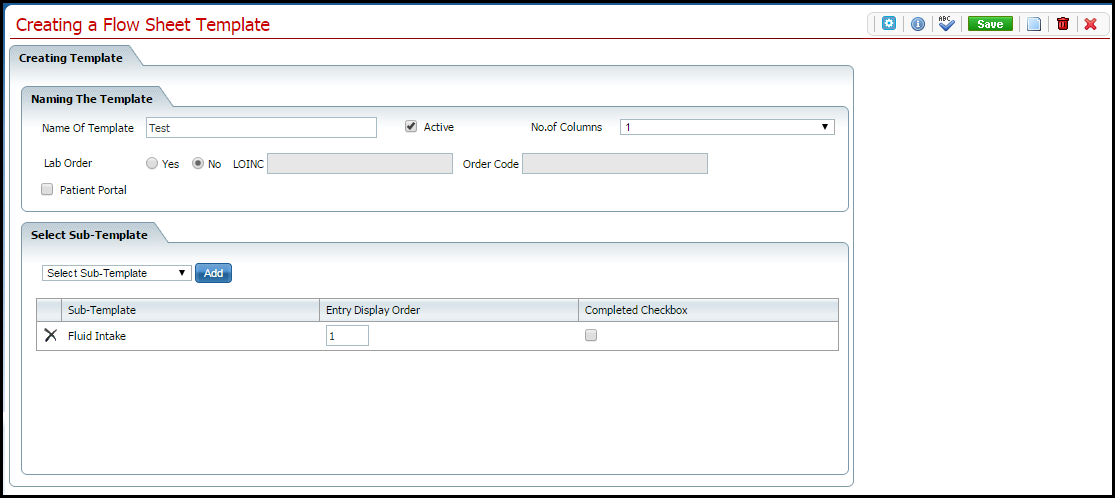Expand the Select Sub-Template dropdown

[117, 273]
